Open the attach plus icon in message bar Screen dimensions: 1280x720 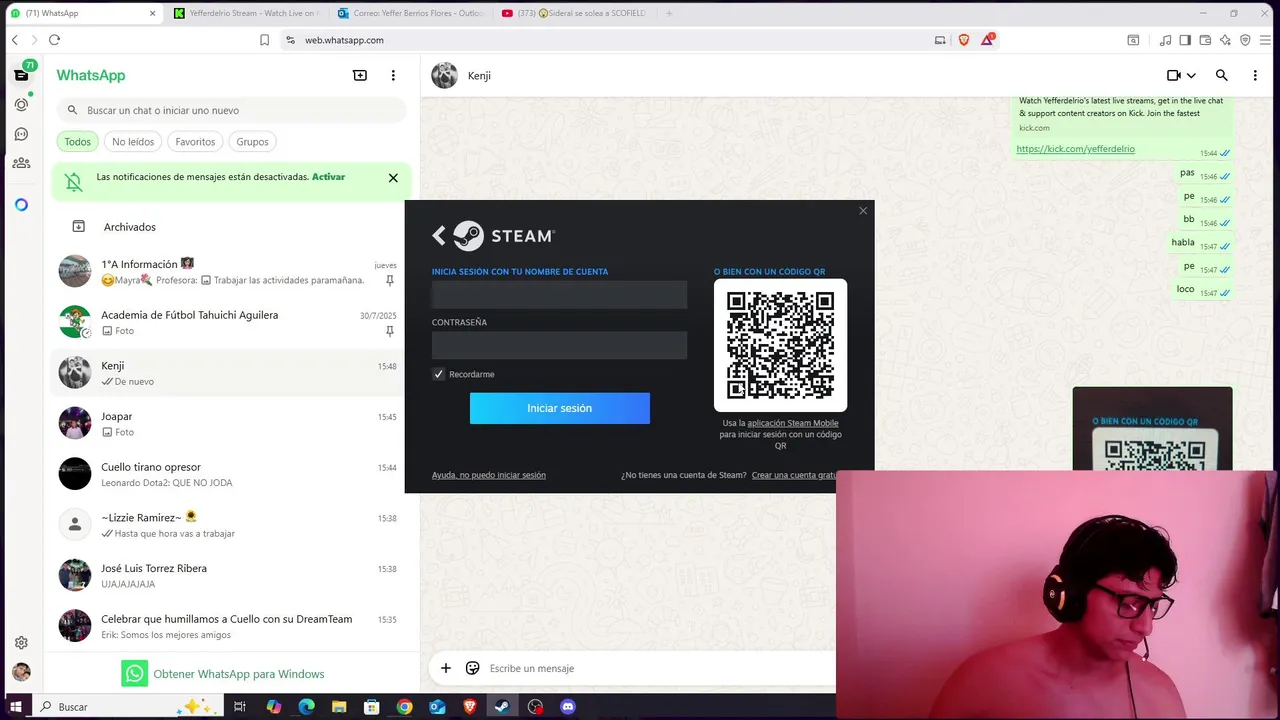446,668
